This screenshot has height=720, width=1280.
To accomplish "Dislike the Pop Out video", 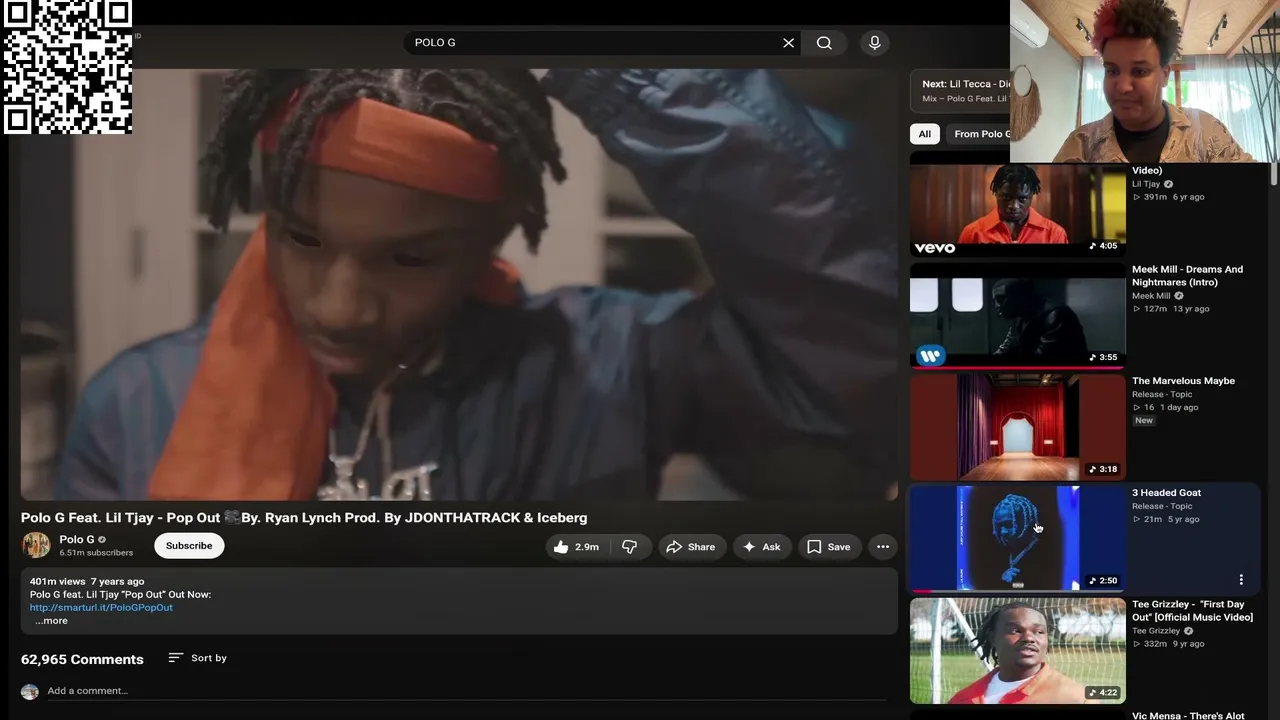I will click(629, 547).
